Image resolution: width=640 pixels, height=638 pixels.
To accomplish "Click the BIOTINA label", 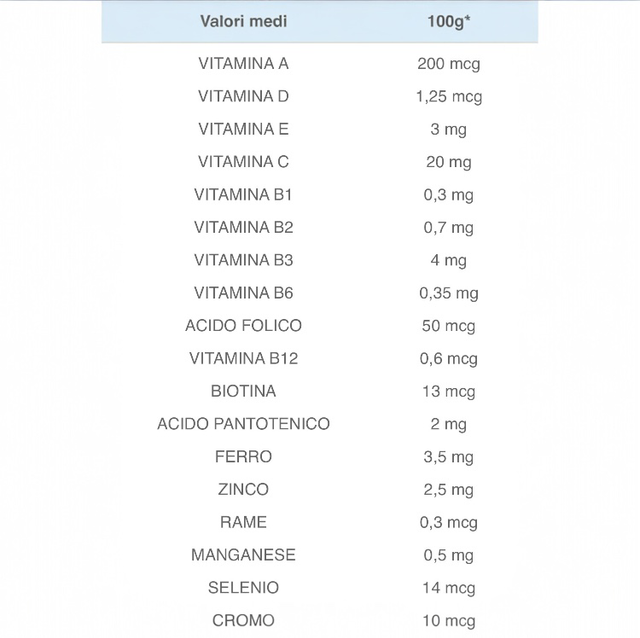I will coord(243,391).
